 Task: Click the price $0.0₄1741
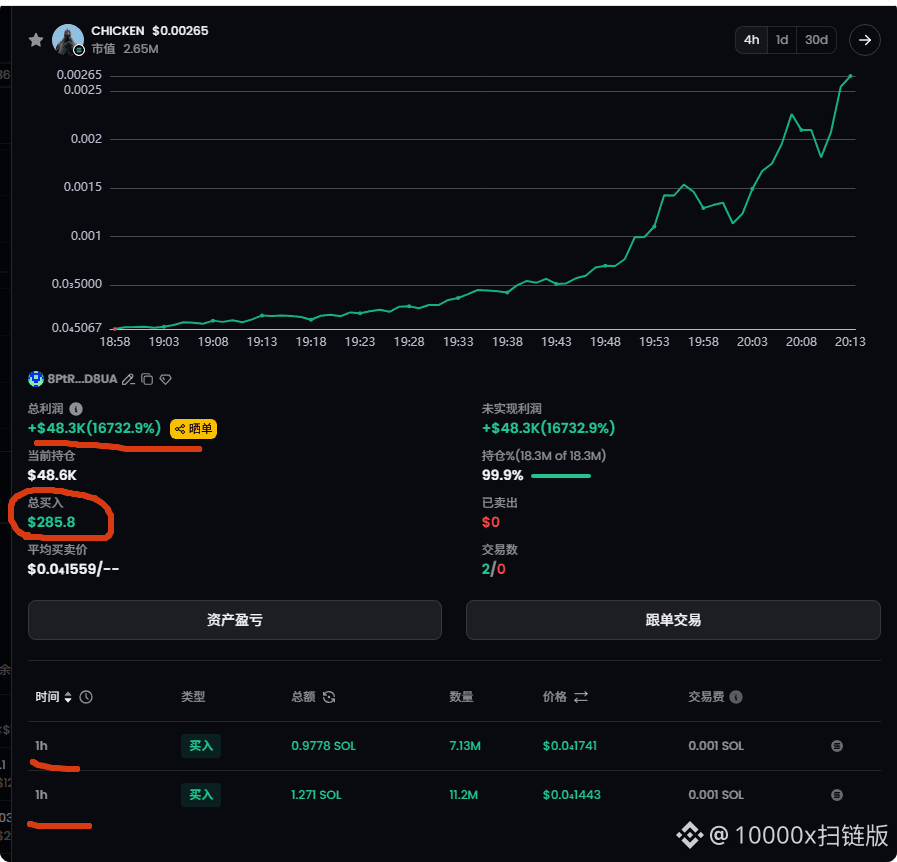point(570,746)
